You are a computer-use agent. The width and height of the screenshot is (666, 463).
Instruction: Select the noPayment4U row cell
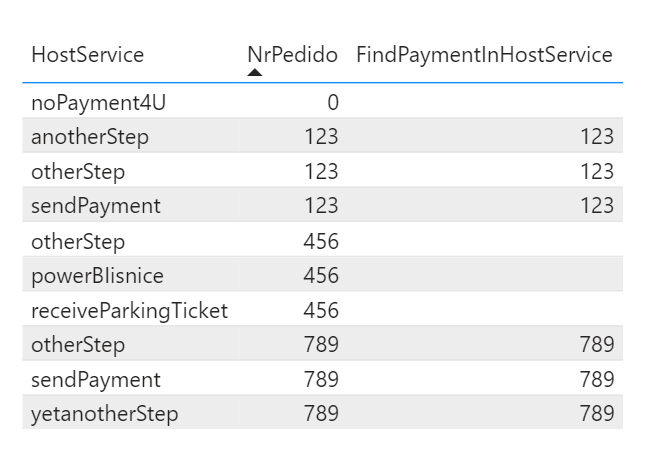click(x=98, y=102)
